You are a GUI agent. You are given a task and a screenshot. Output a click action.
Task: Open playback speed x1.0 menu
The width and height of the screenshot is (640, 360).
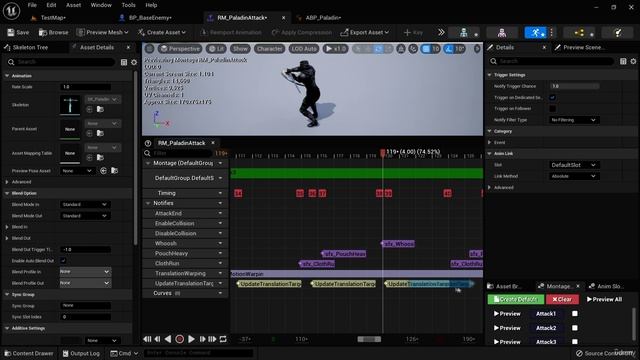click(335, 49)
